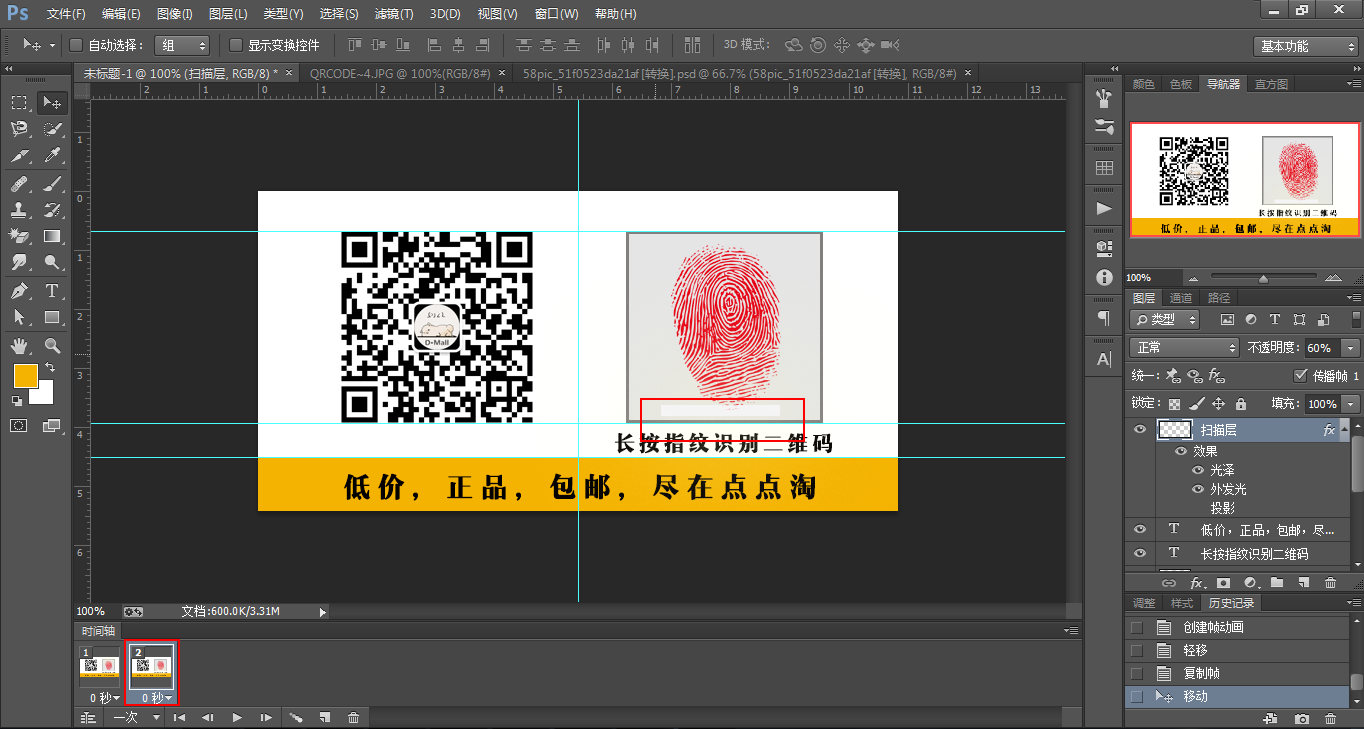This screenshot has height=729, width=1364.
Task: Go to first frame button
Action: [179, 717]
